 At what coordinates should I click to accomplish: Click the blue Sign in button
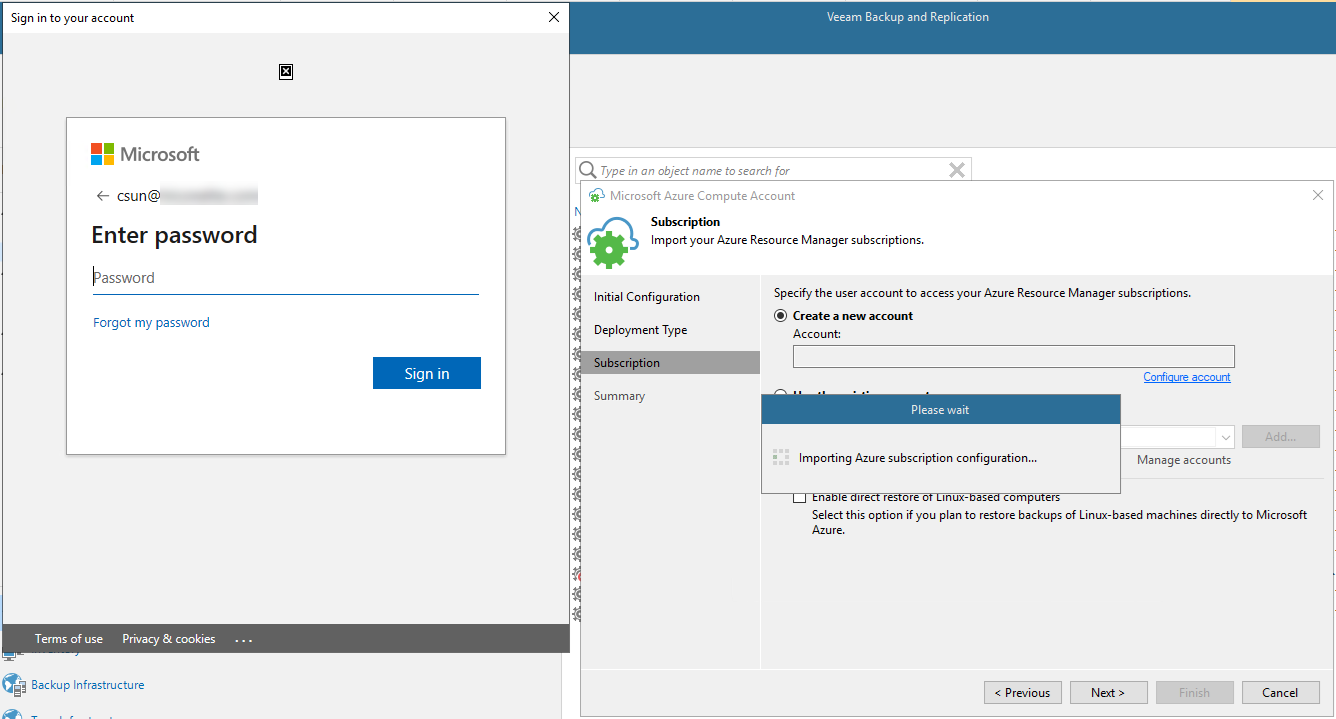(427, 373)
